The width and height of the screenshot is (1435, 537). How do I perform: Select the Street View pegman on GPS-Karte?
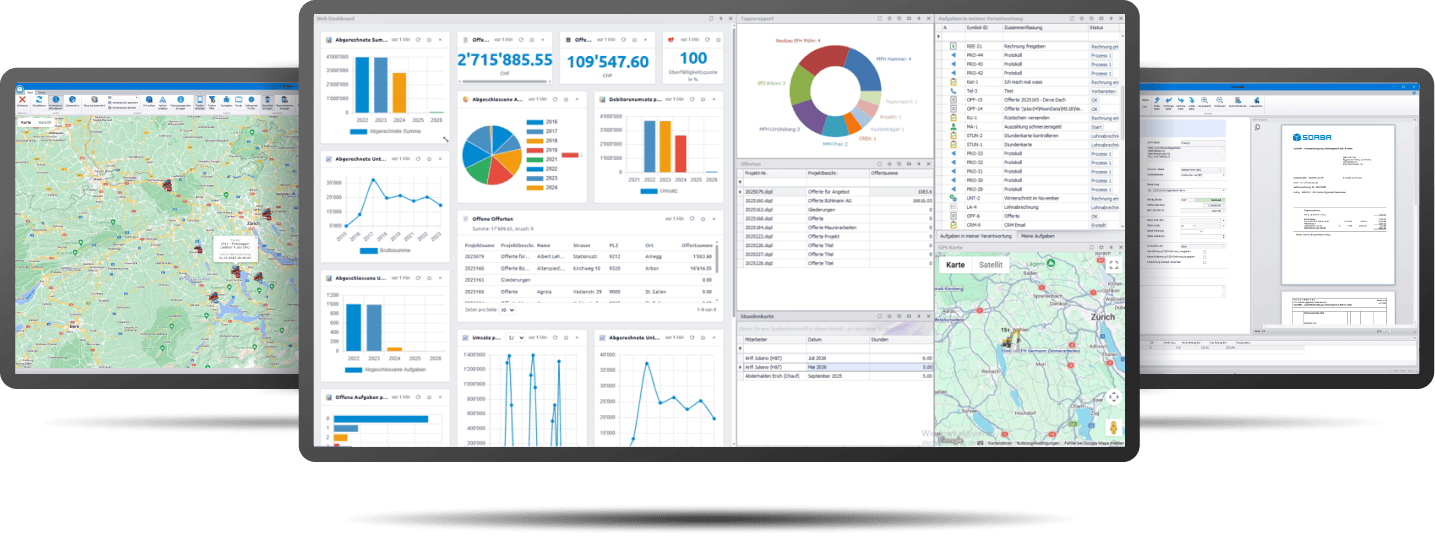click(x=1114, y=427)
